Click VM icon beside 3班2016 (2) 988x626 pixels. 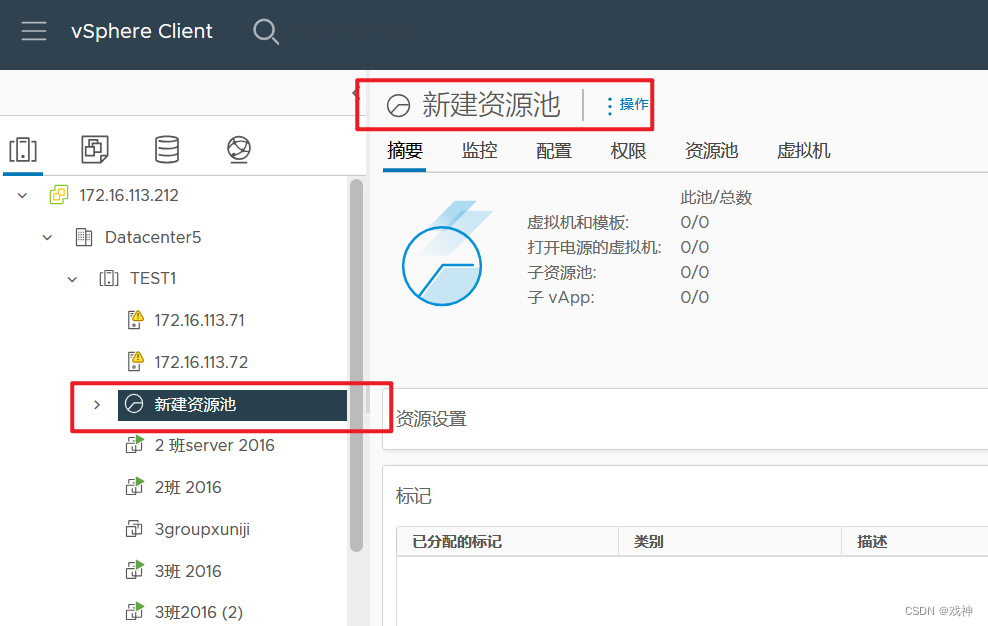(134, 612)
